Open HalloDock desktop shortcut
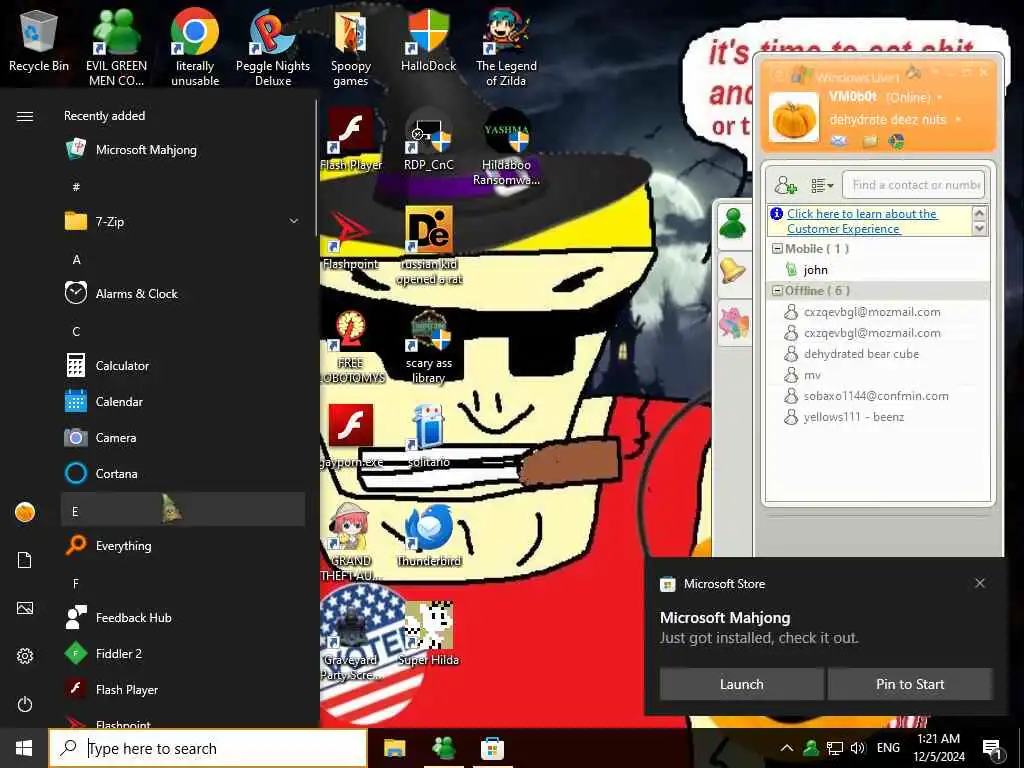Image resolution: width=1024 pixels, height=768 pixels. click(x=428, y=40)
